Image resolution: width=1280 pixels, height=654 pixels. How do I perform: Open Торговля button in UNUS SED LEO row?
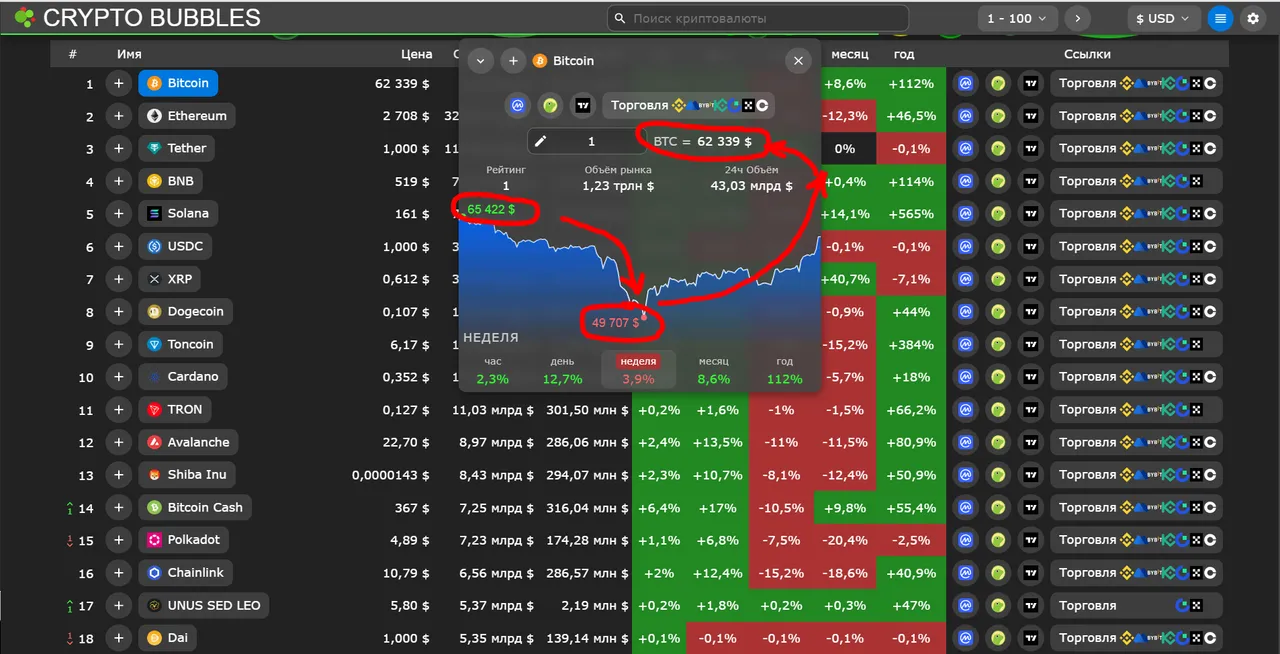[1136, 605]
